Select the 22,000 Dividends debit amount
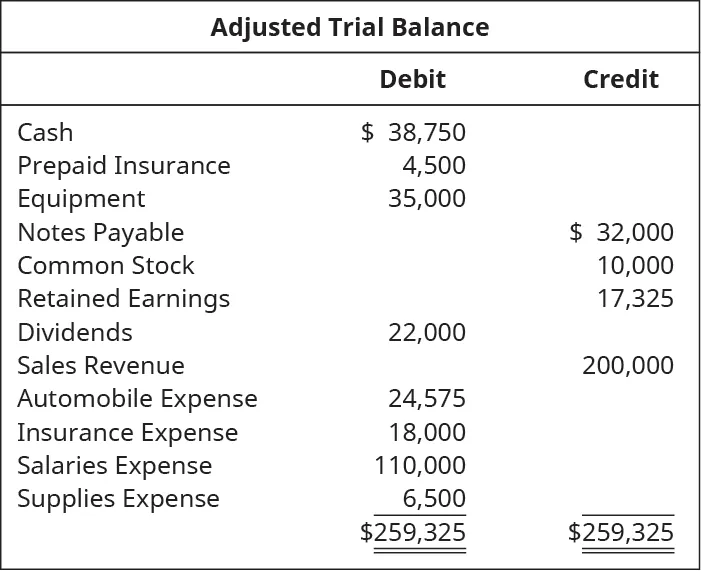Image resolution: width=701 pixels, height=571 pixels. pos(427,332)
